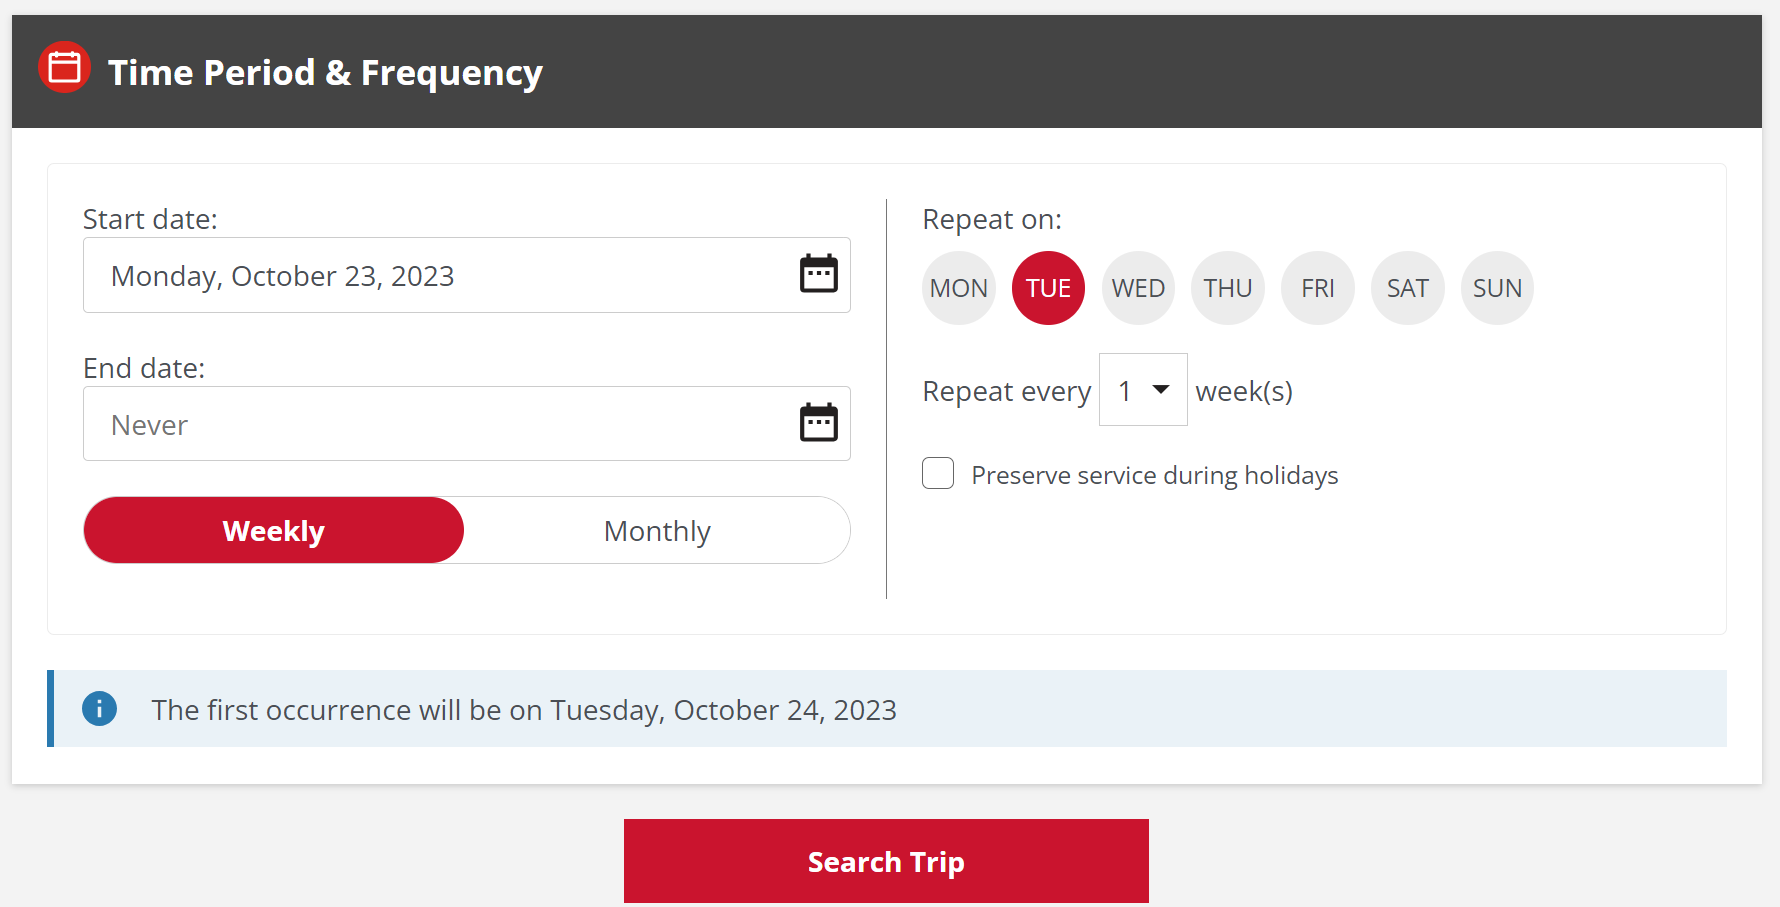Viewport: 1780px width, 907px height.
Task: Open the Repeat every weeks dropdown
Action: pos(1143,390)
